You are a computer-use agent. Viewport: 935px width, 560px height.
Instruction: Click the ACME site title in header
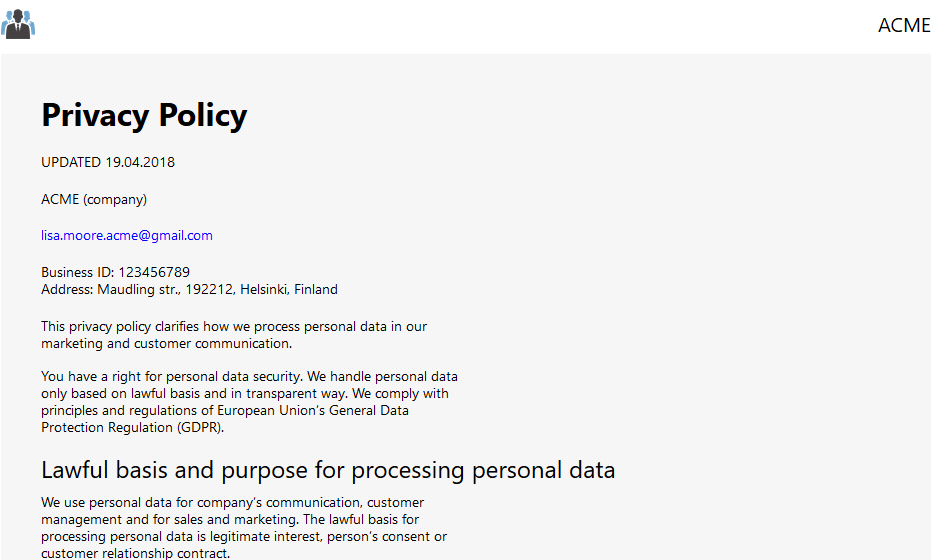point(904,25)
